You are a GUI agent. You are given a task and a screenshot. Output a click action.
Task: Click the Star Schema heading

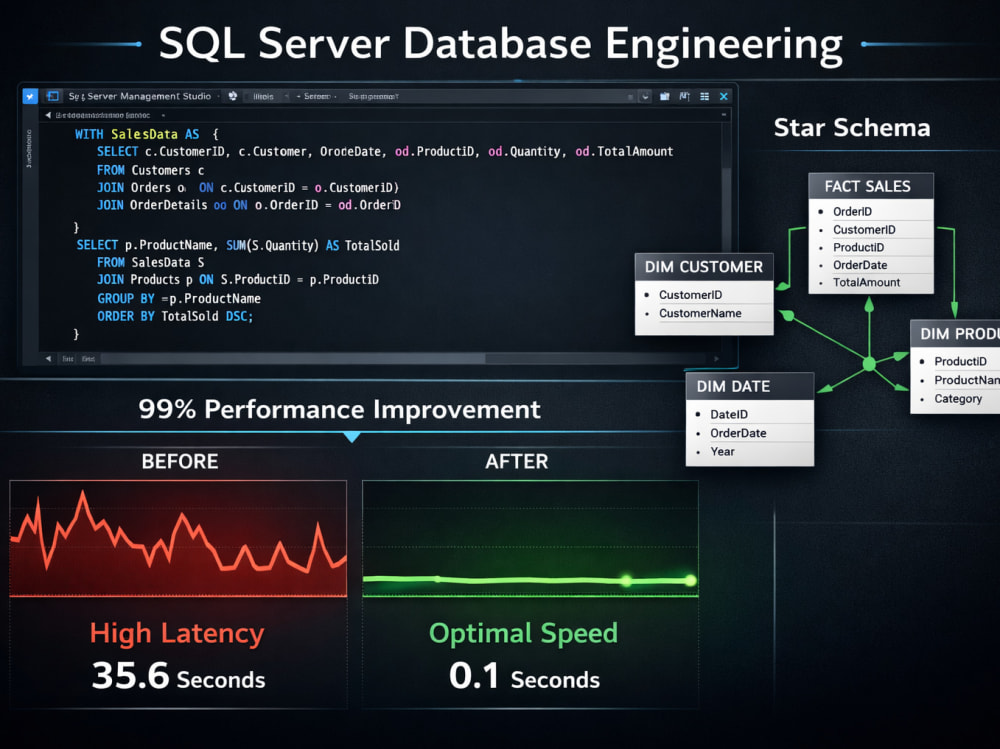pos(852,128)
